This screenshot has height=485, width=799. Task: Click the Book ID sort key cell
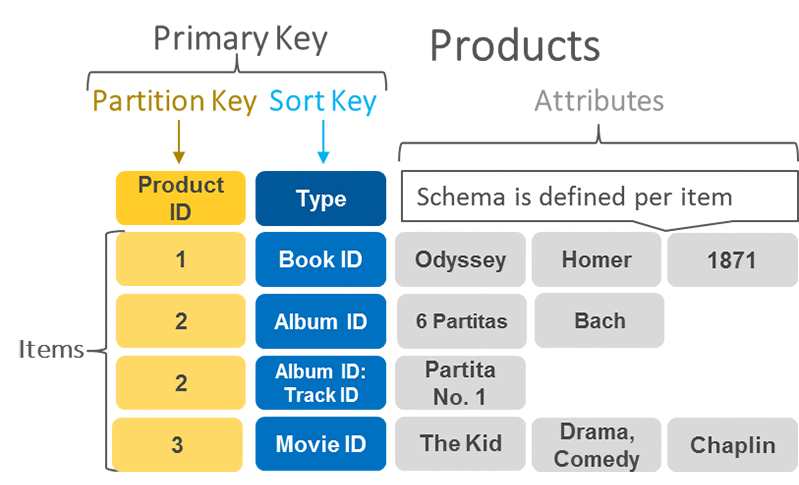point(321,259)
